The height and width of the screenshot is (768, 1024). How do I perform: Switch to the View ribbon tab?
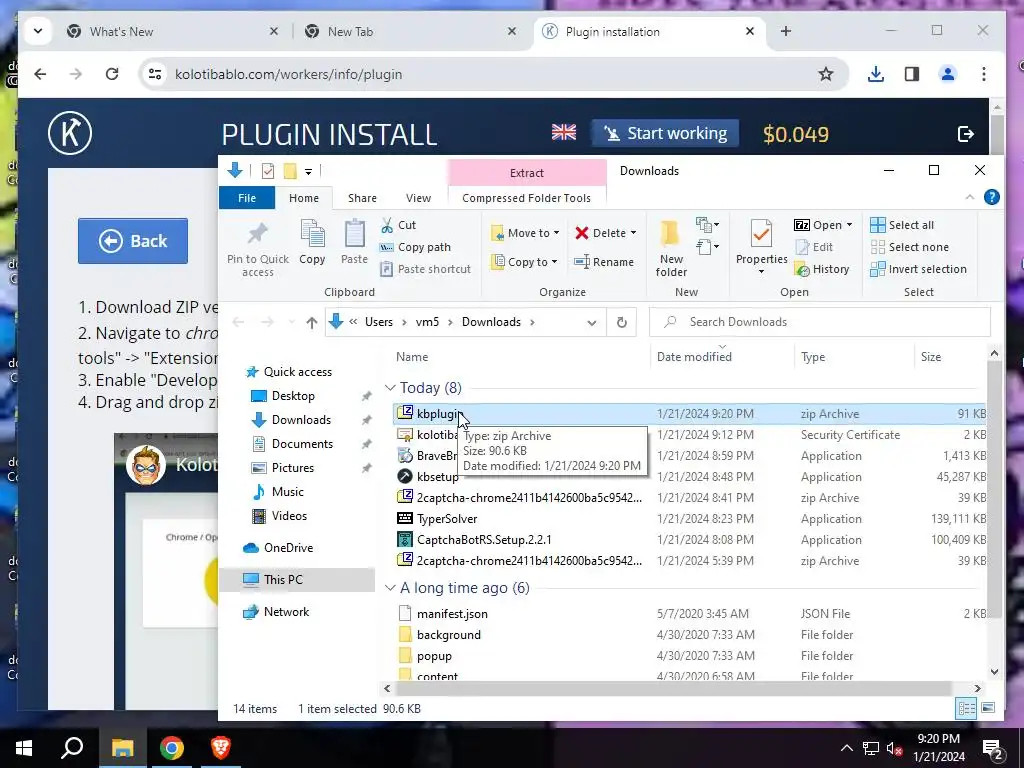tap(418, 198)
